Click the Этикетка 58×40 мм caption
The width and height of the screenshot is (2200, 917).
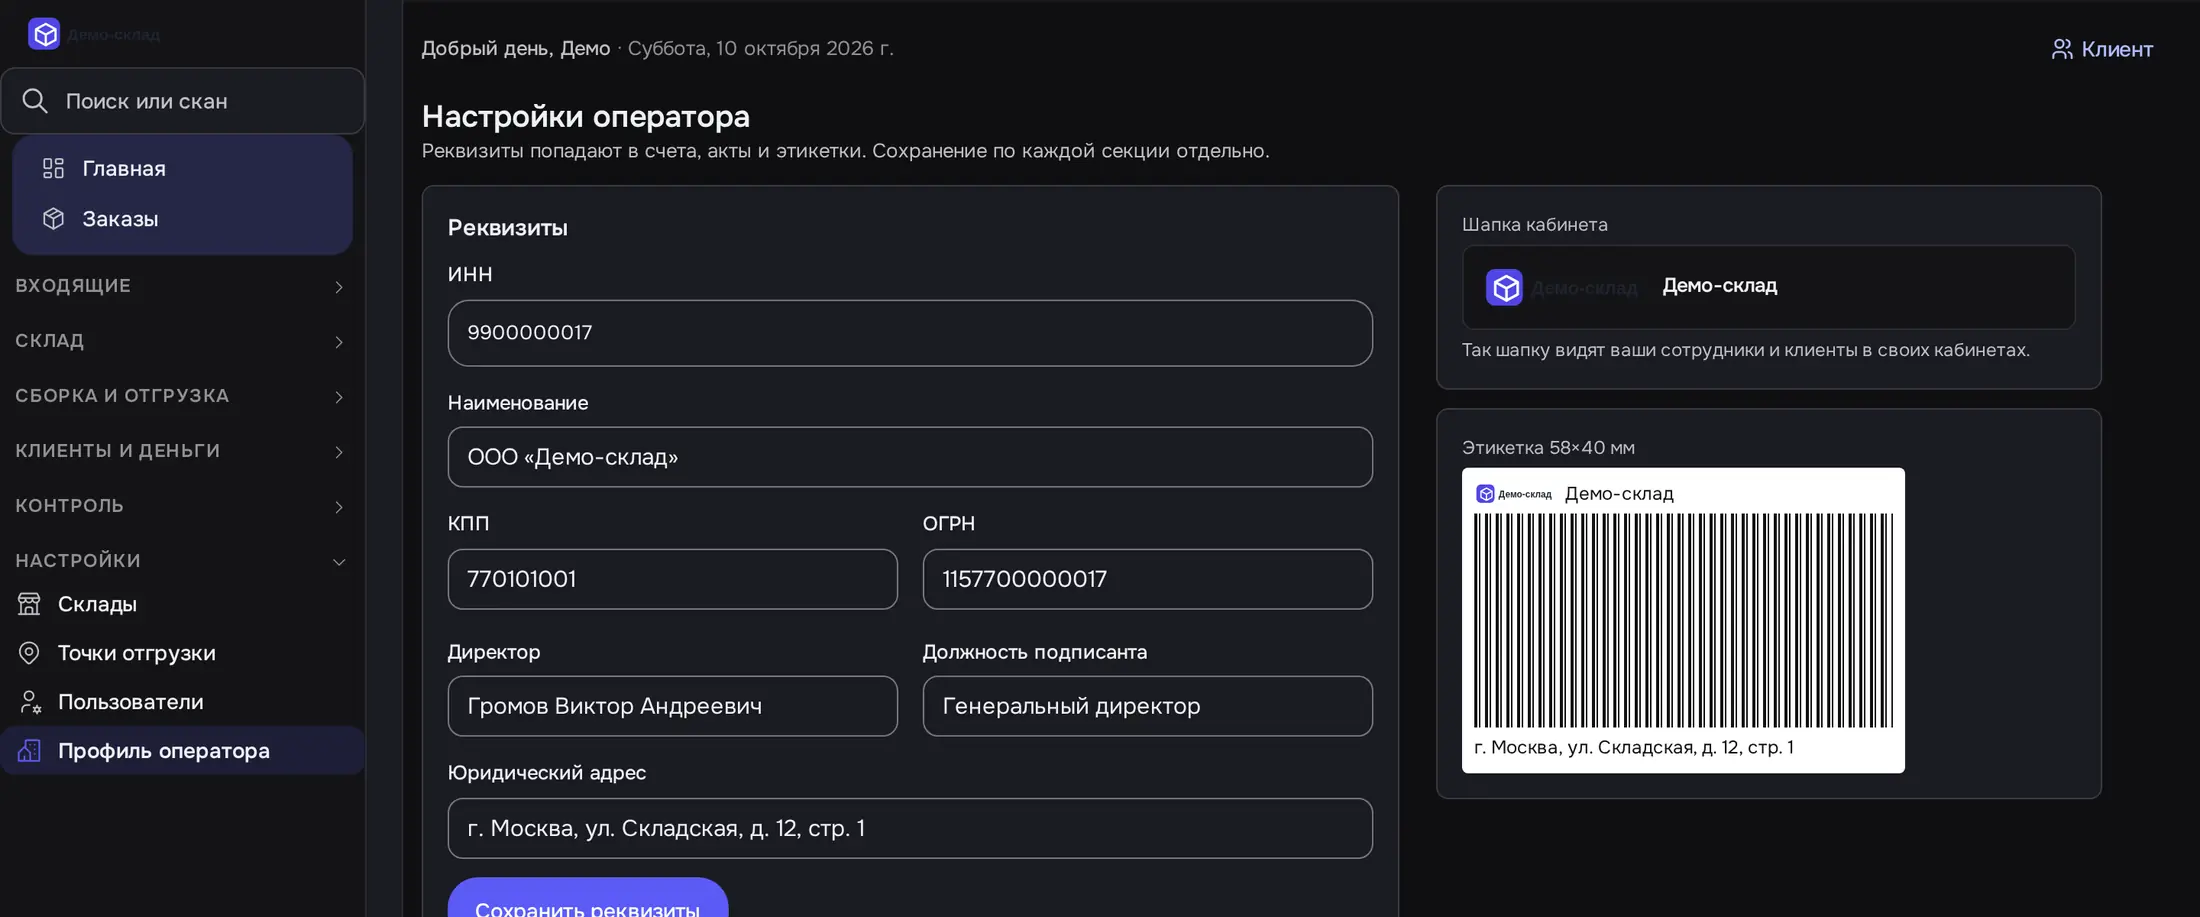(x=1548, y=448)
